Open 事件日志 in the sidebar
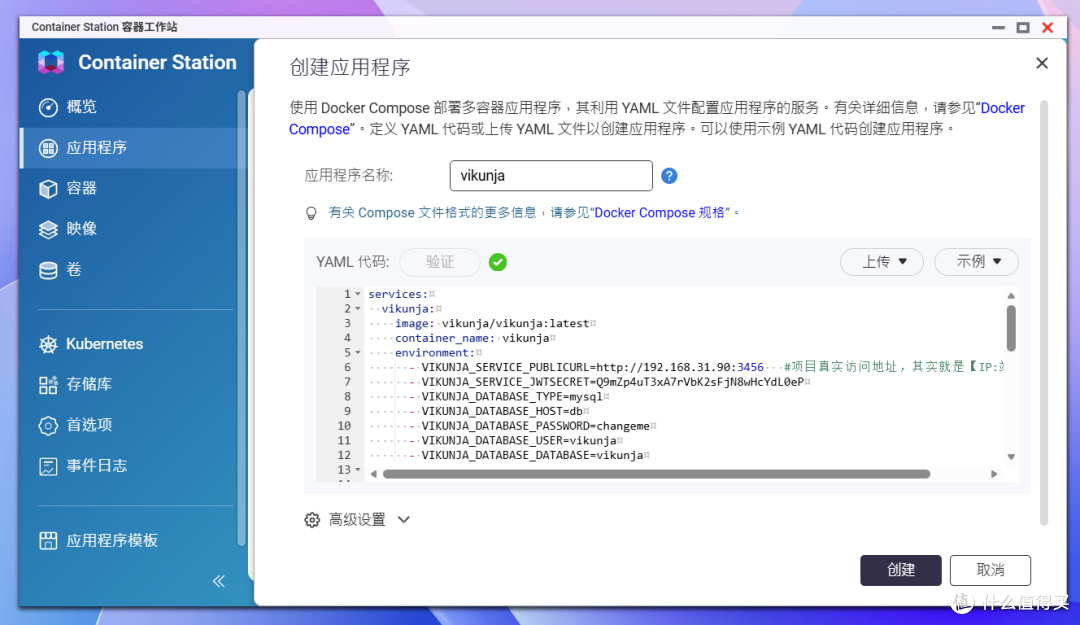The width and height of the screenshot is (1080, 625). point(96,466)
